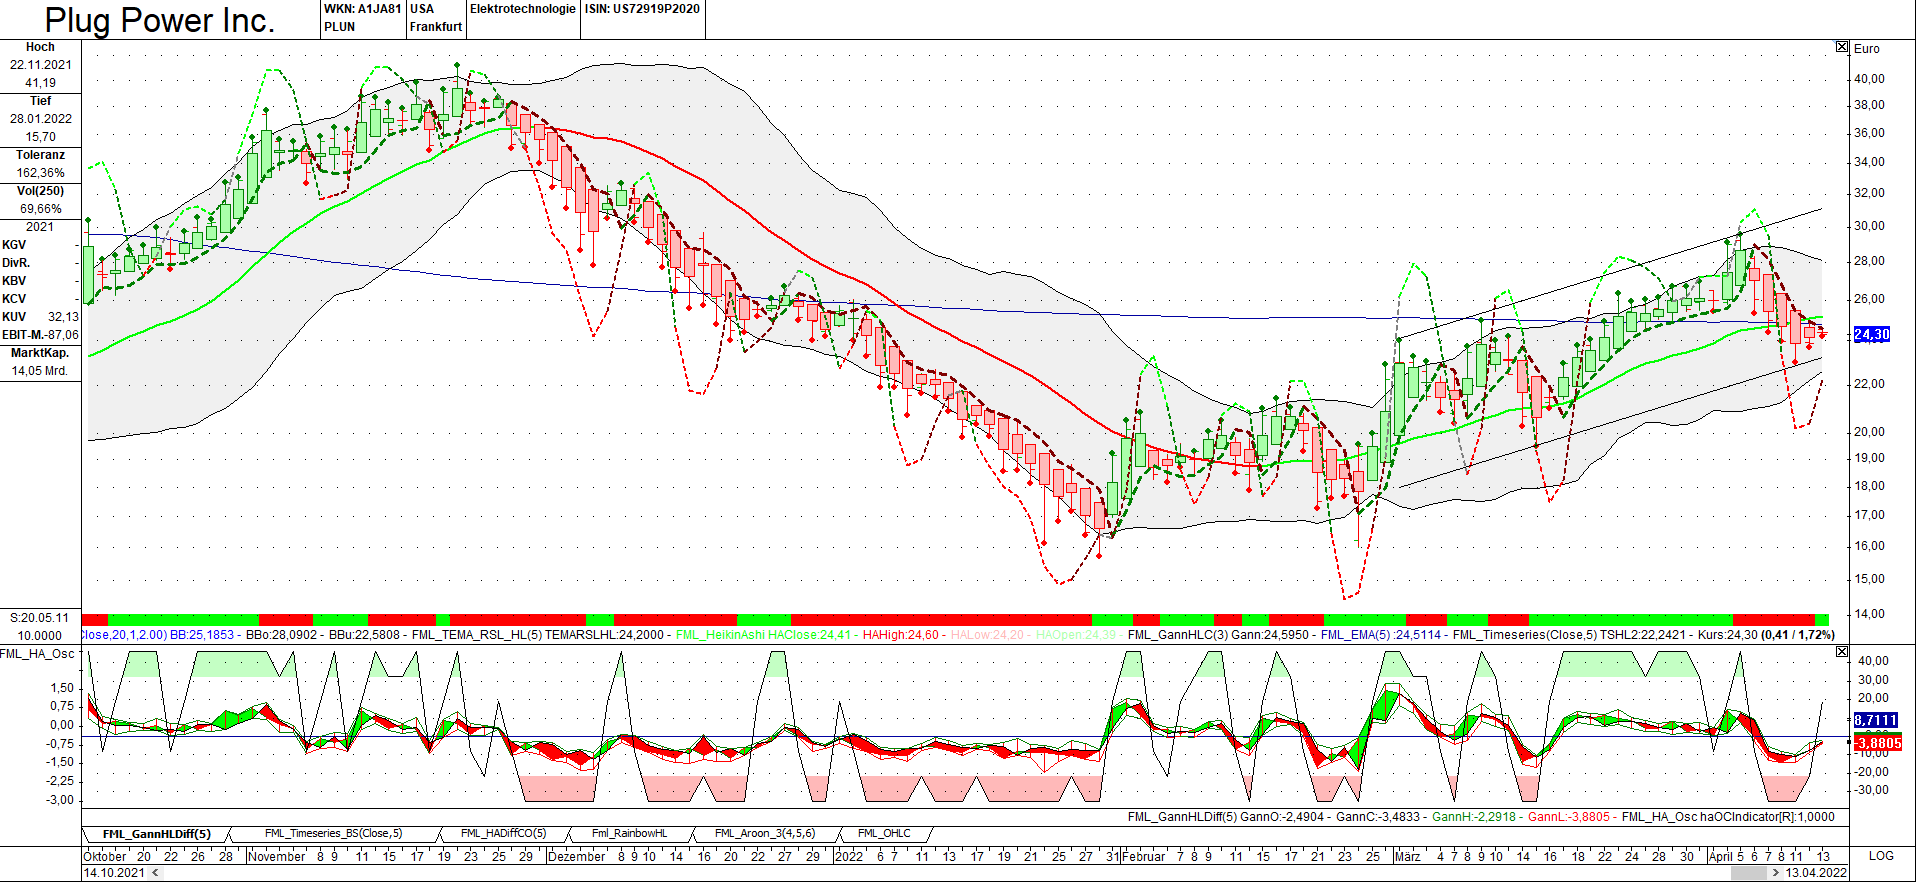
Task: Close the main price chart panel
Action: coord(1842,47)
